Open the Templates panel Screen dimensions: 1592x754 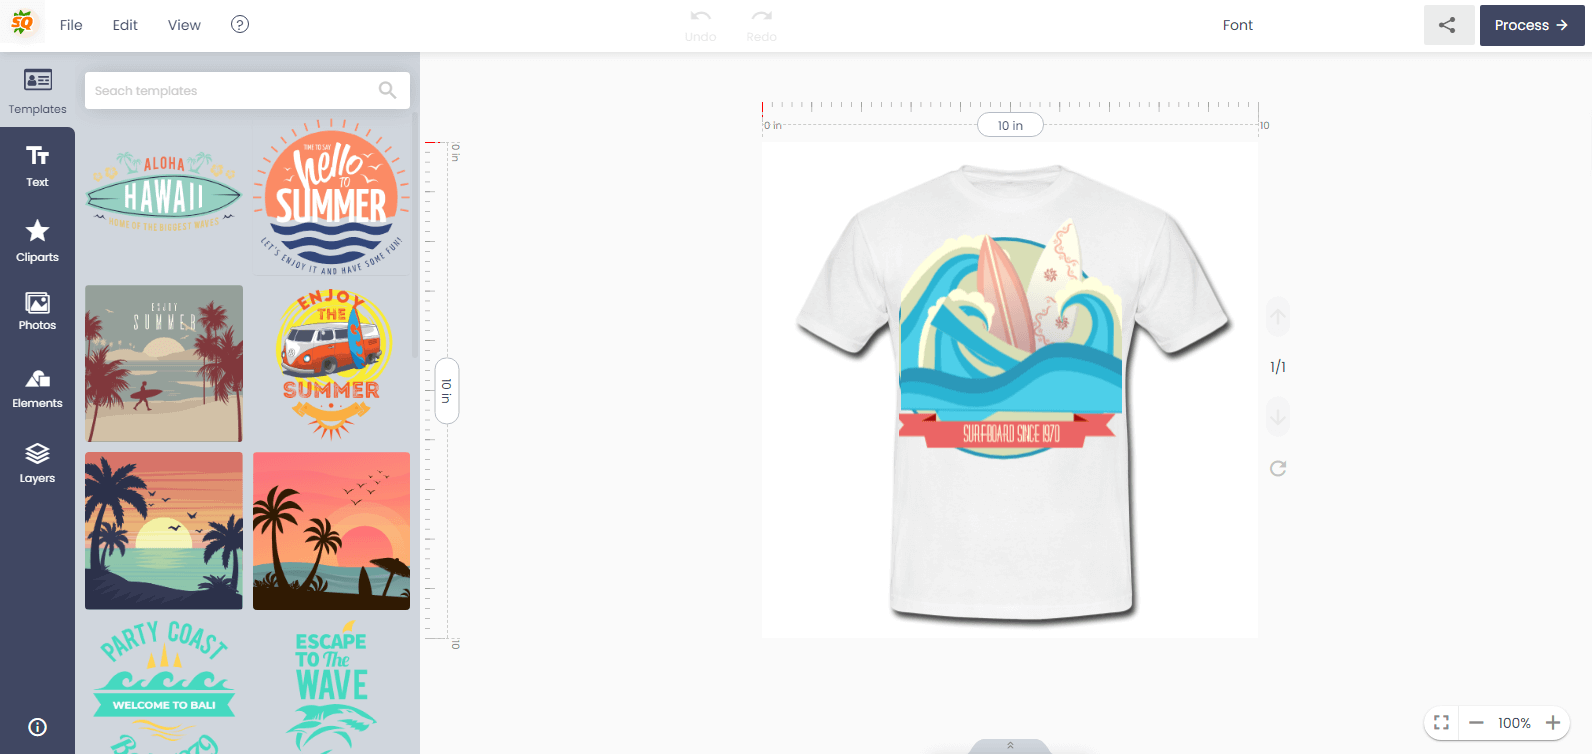(x=37, y=90)
